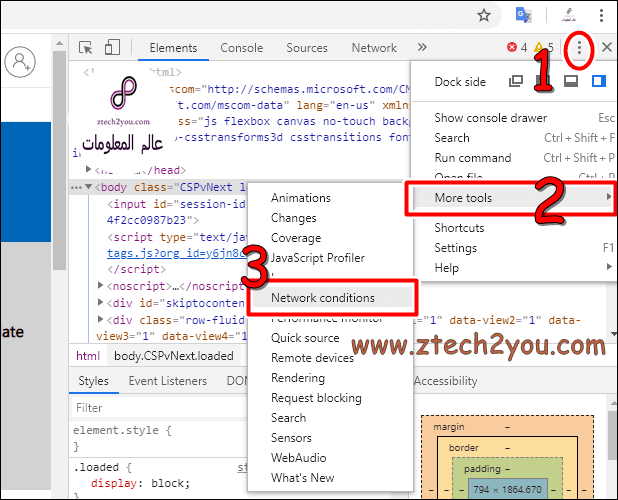Dock DevTools to the right side
This screenshot has height=500, width=618.
tap(599, 81)
